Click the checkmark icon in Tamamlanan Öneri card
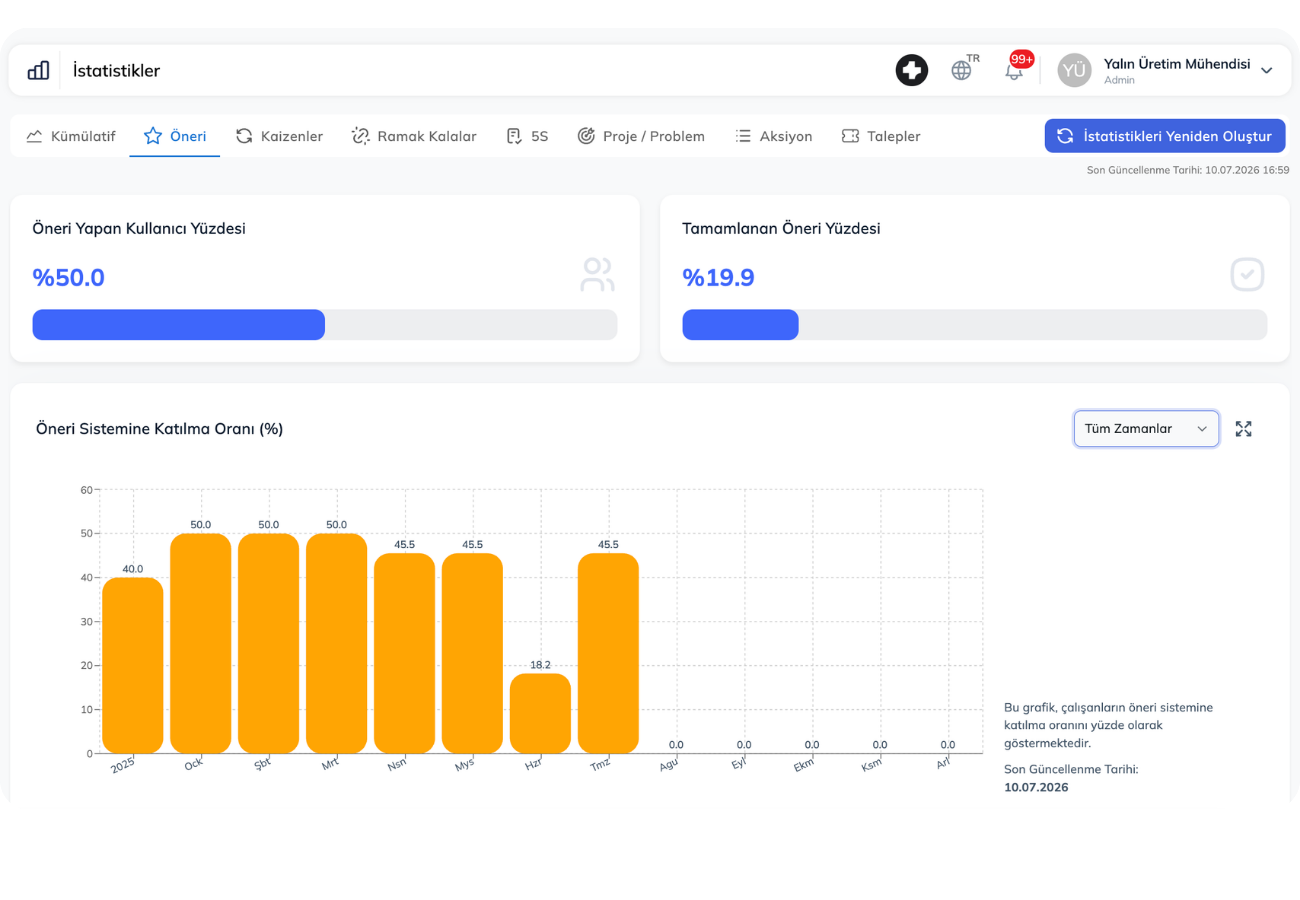 pos(1247,275)
